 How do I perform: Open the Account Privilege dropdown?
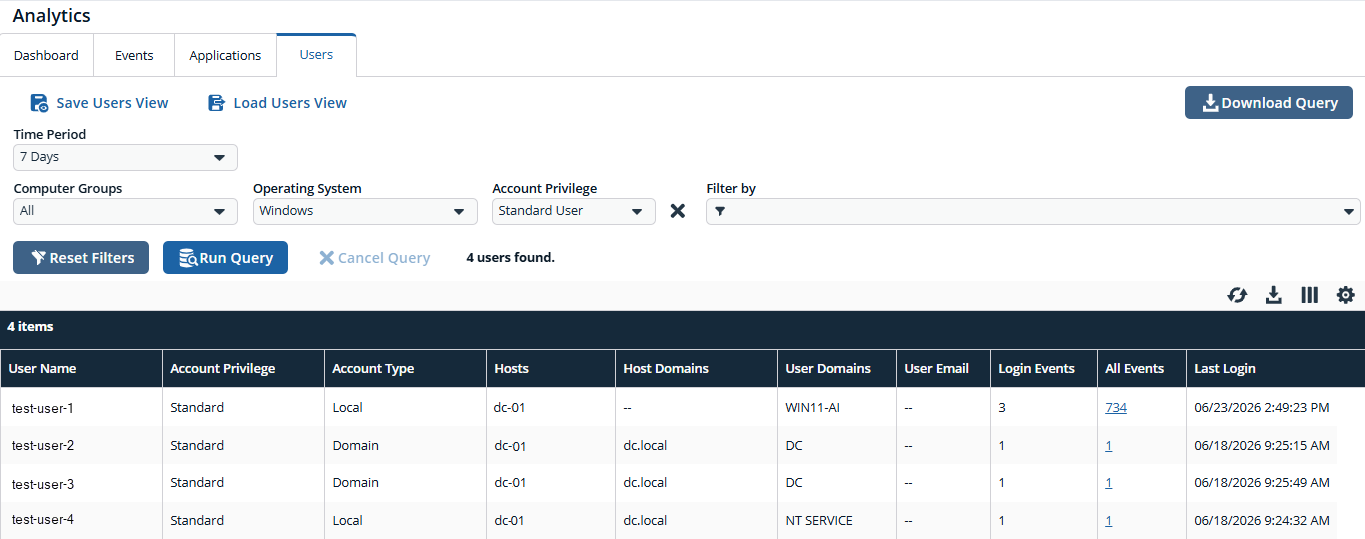click(x=574, y=211)
